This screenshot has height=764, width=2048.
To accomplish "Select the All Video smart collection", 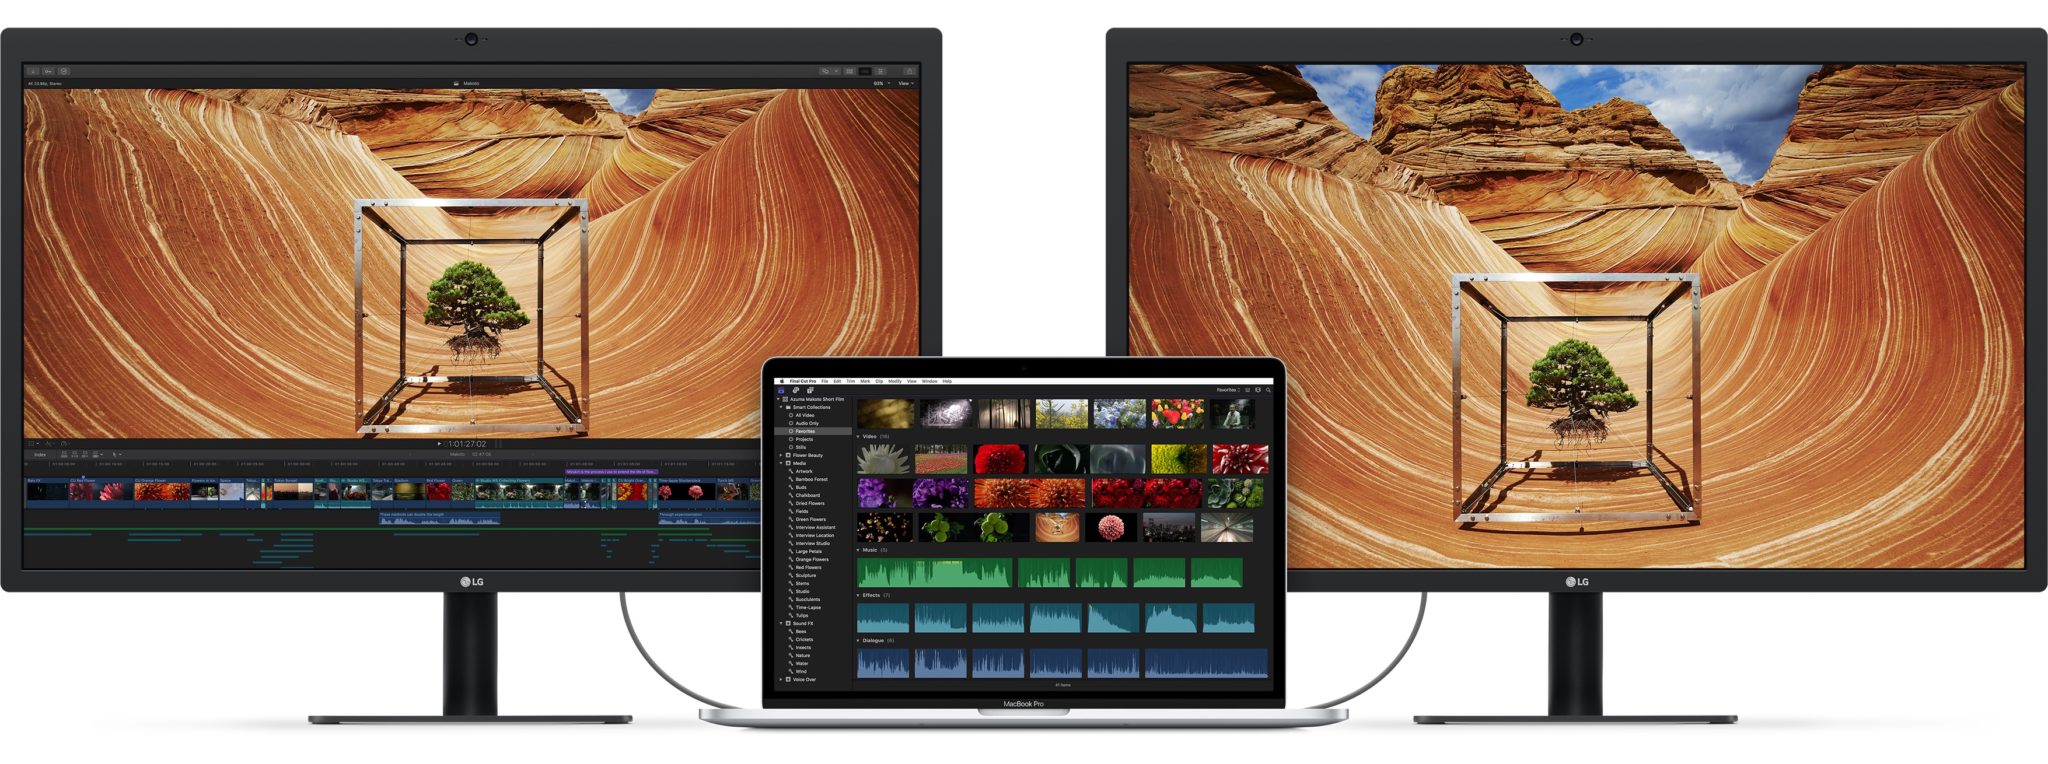I will pyautogui.click(x=805, y=415).
